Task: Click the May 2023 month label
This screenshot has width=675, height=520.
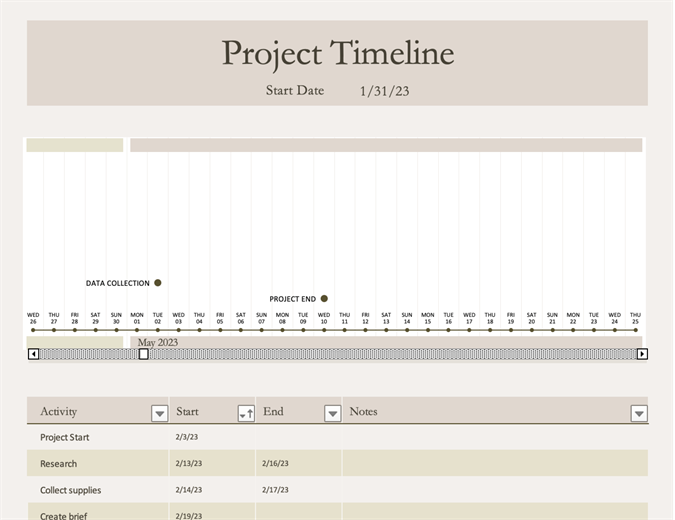Action: click(x=157, y=343)
